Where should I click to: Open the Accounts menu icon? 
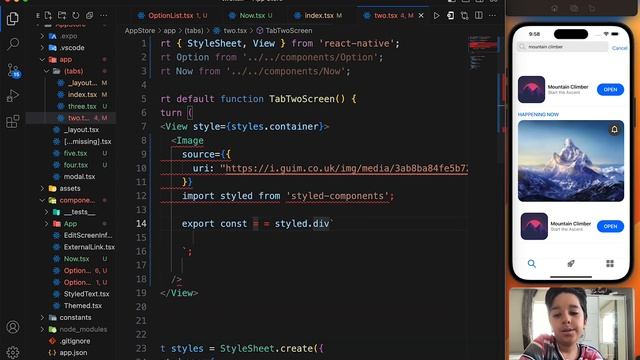pos(13,327)
